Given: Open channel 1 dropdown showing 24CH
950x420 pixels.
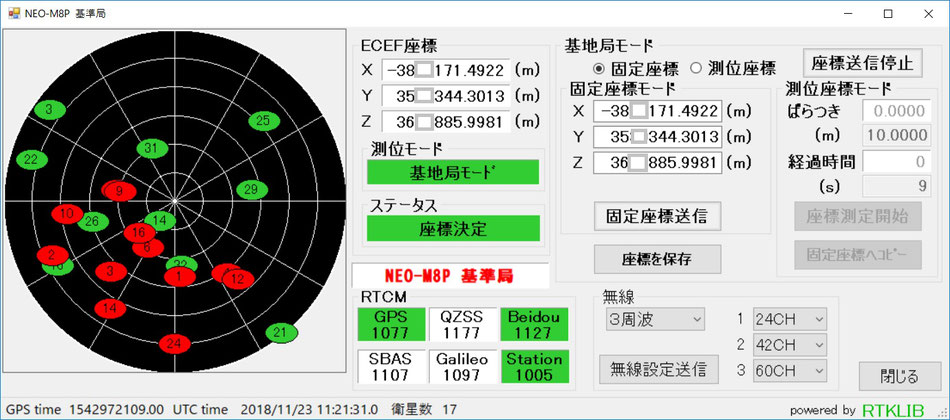Looking at the screenshot, I should click(790, 319).
